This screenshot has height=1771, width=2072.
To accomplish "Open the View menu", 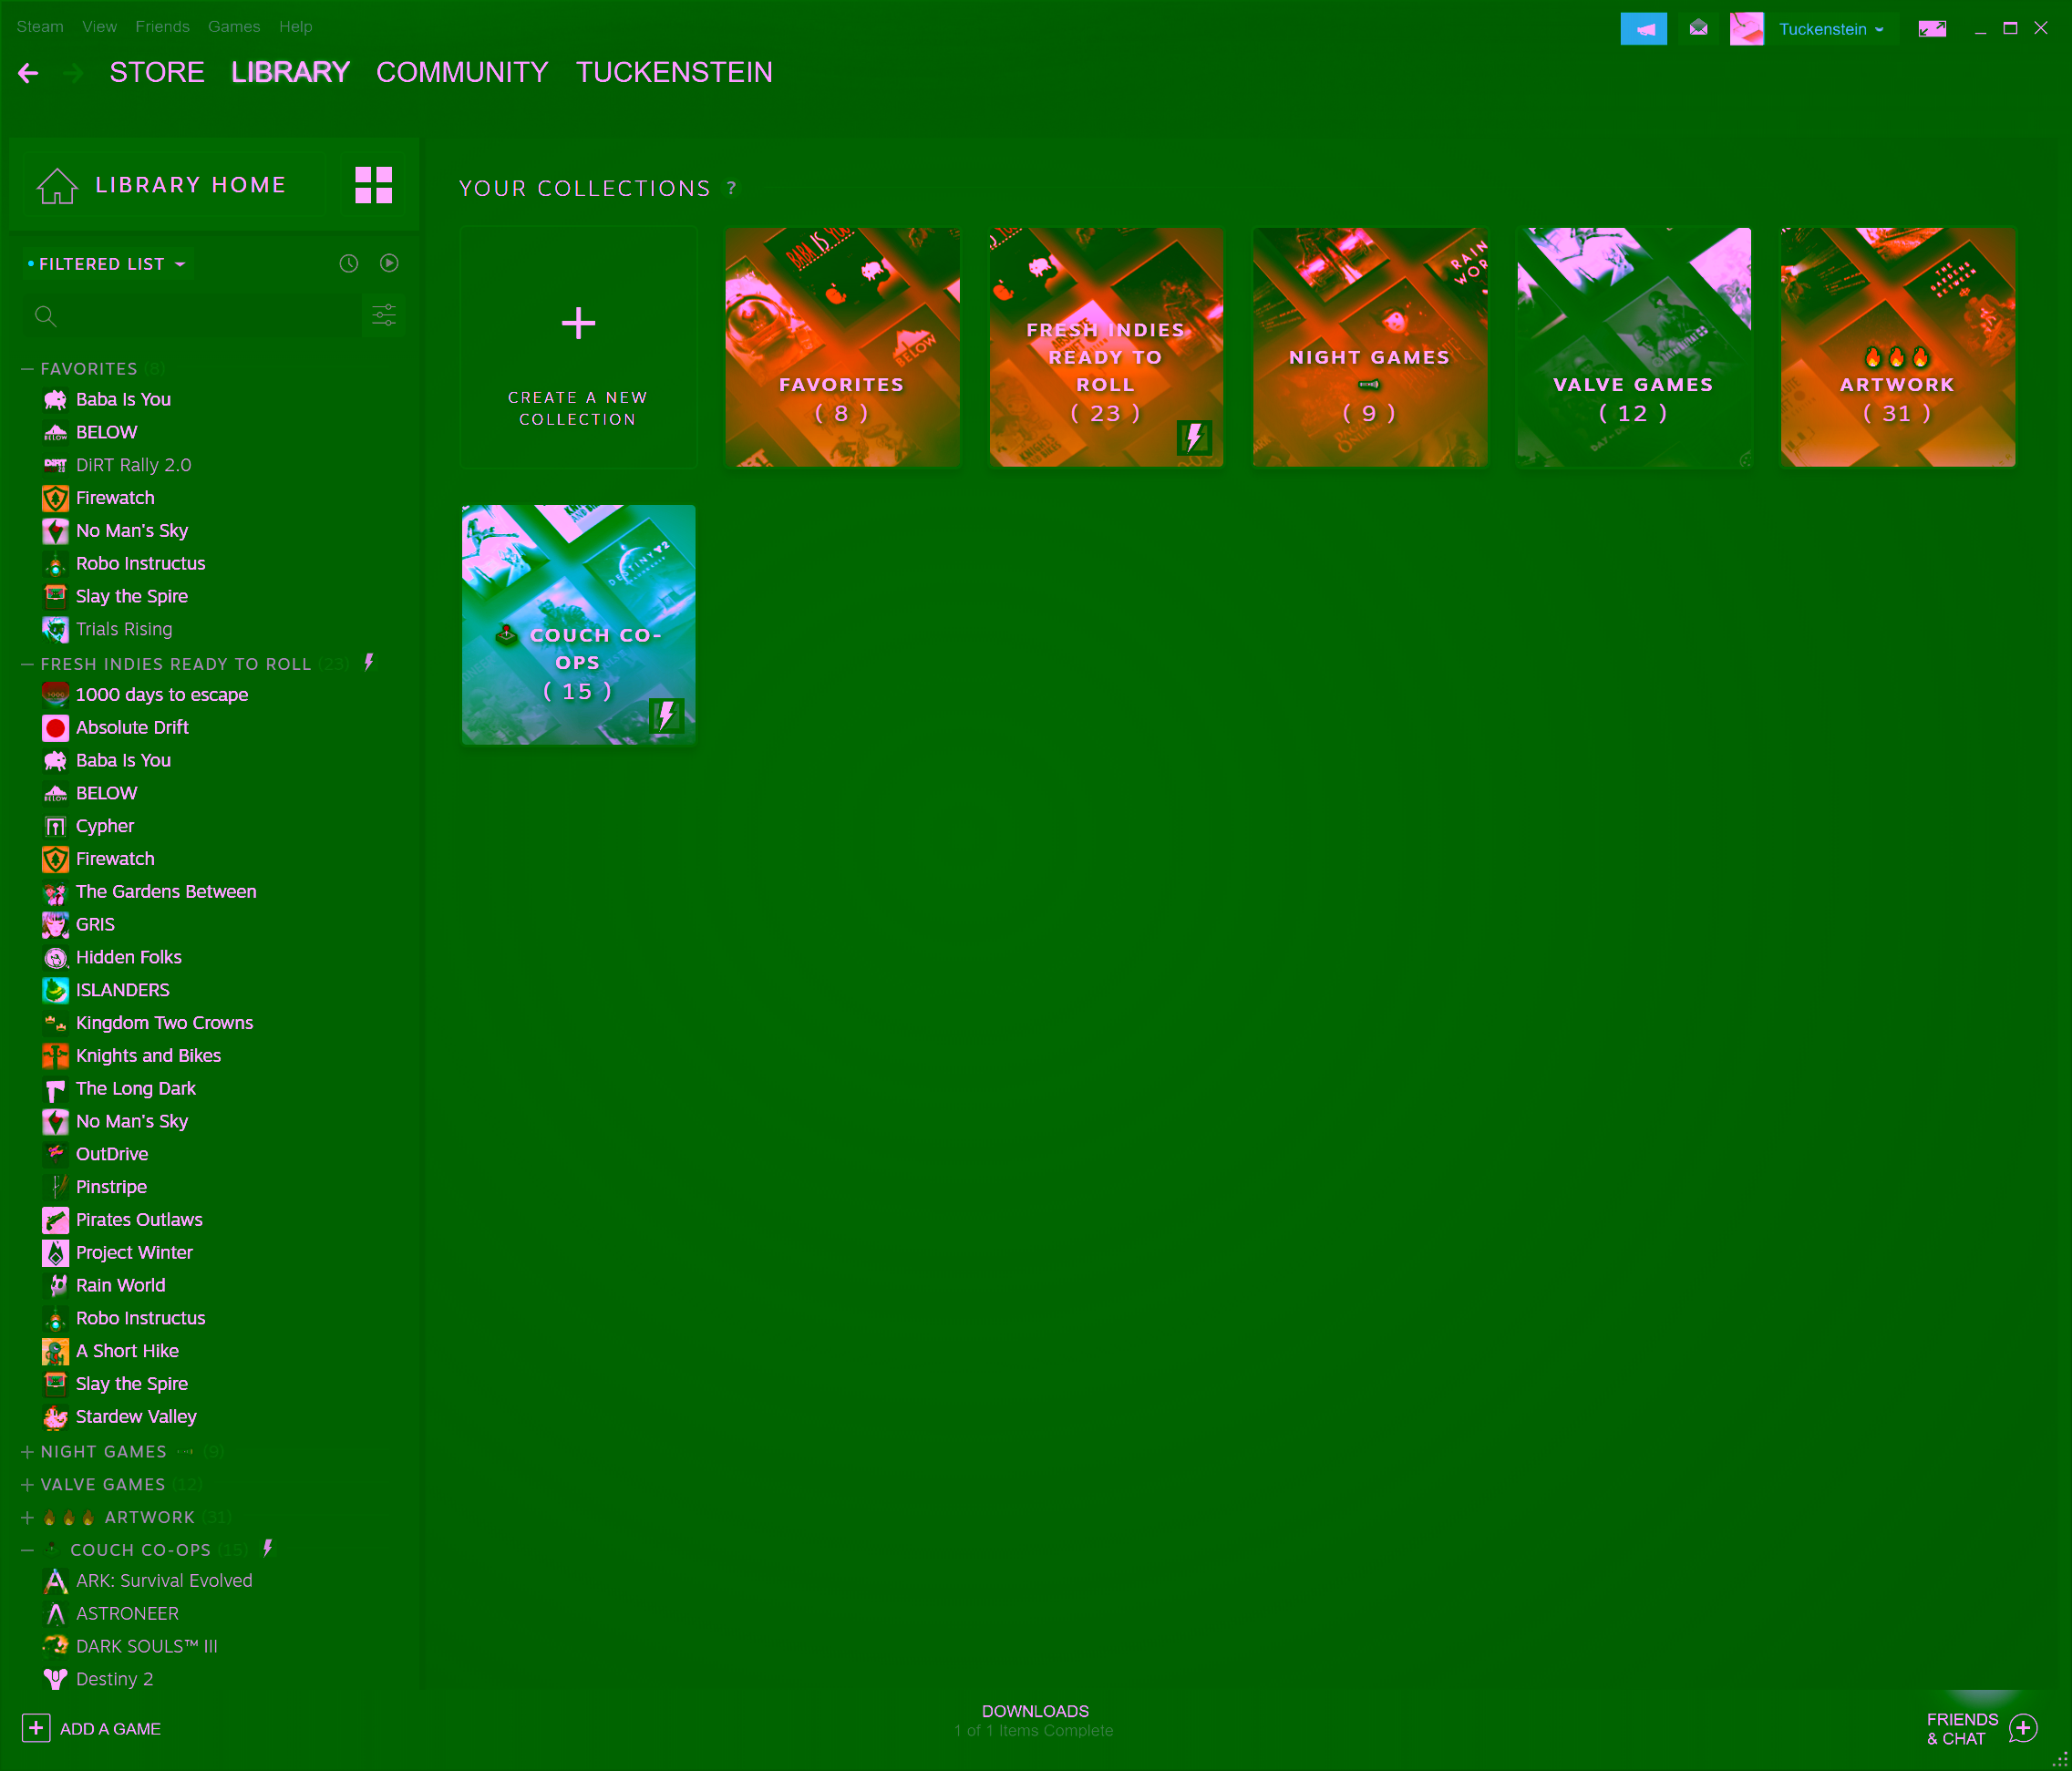I will click(99, 26).
